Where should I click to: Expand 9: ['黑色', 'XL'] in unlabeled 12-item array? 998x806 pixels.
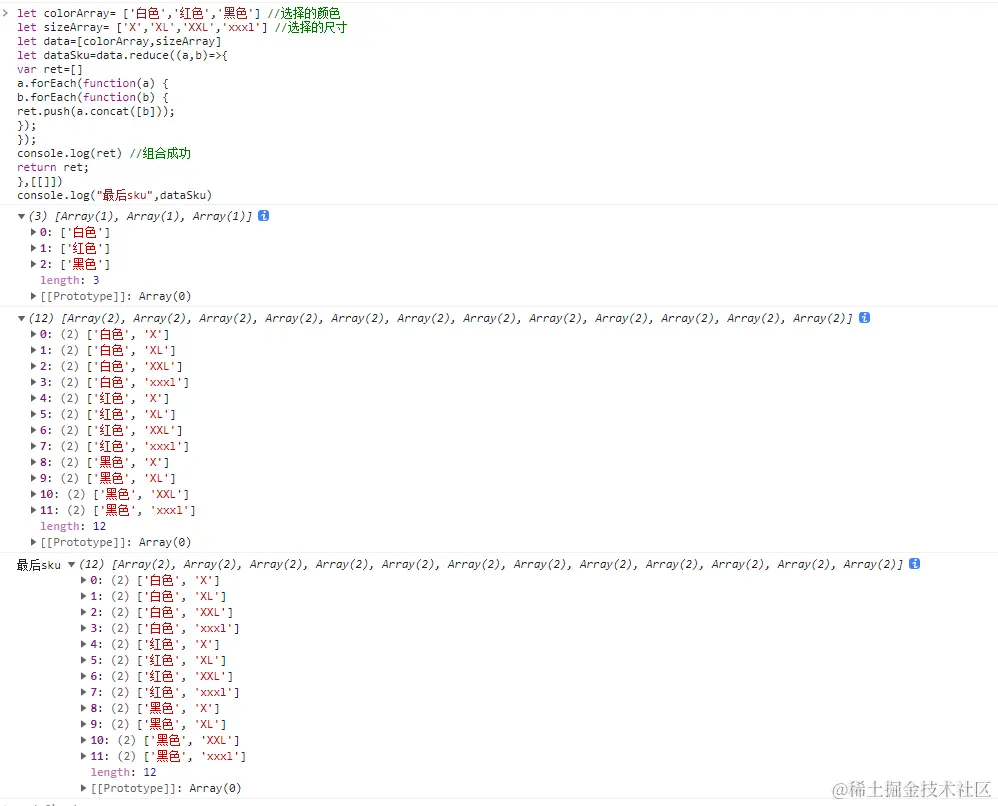33,478
